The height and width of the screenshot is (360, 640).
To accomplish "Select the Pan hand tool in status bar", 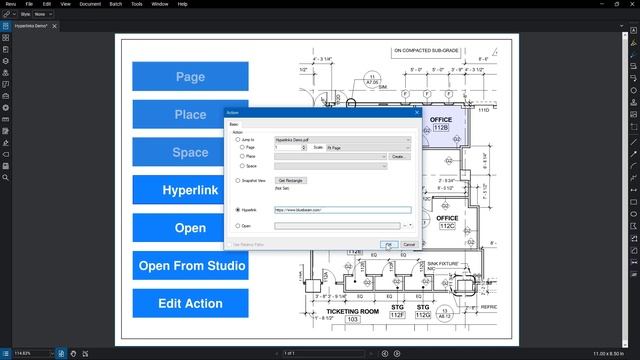I will tap(73, 353).
